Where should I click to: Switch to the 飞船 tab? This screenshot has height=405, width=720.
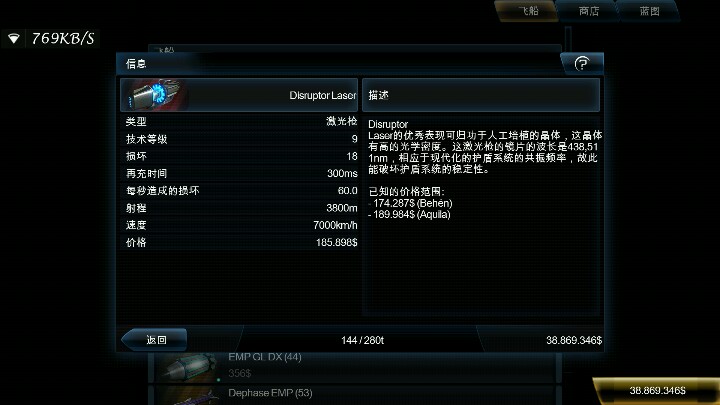pos(527,11)
